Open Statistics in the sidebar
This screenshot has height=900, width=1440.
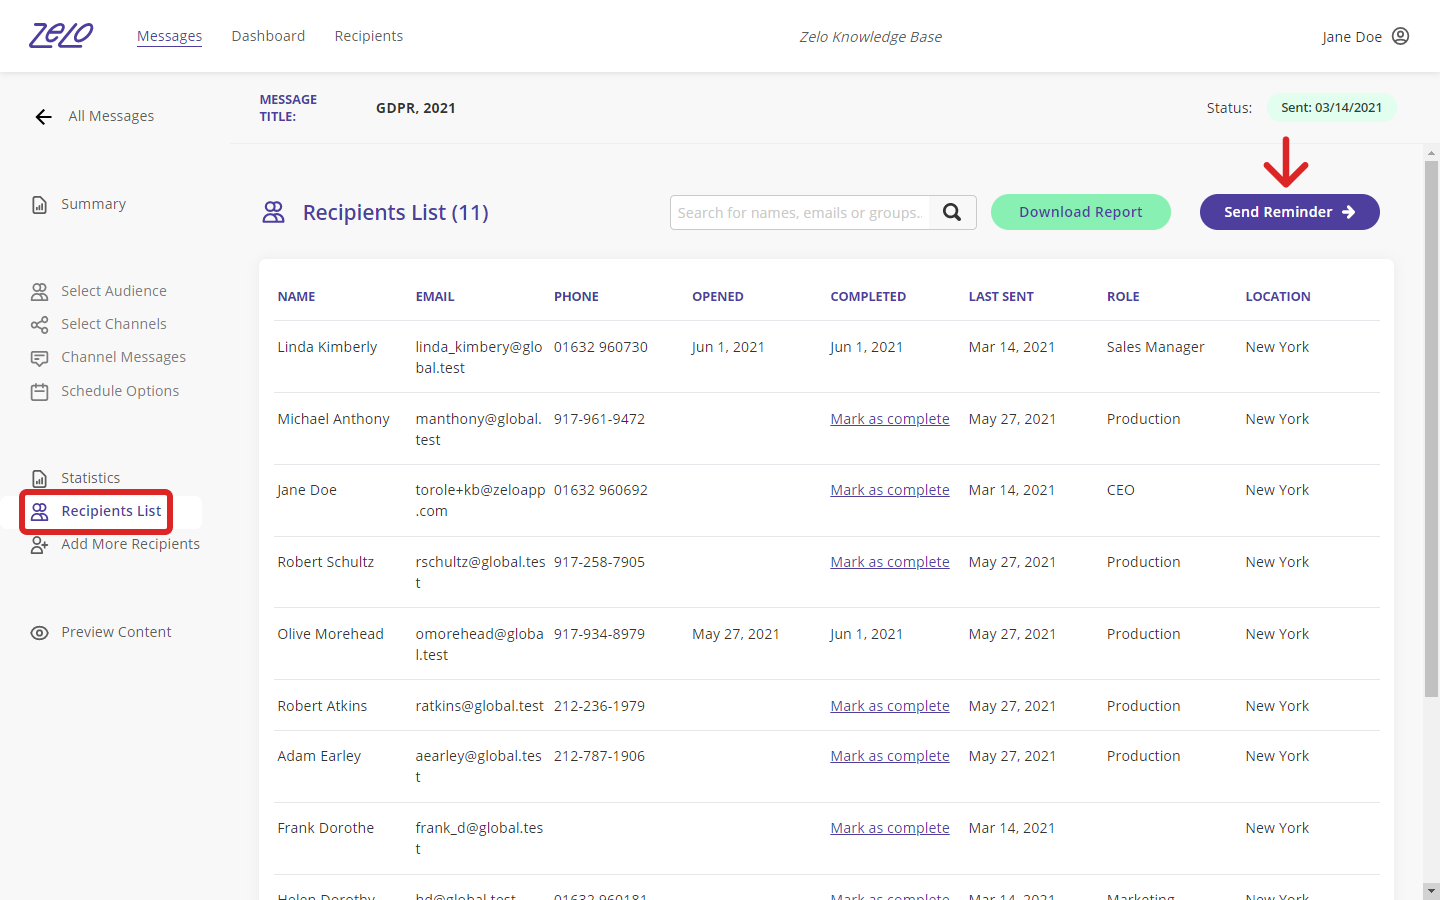tap(90, 478)
